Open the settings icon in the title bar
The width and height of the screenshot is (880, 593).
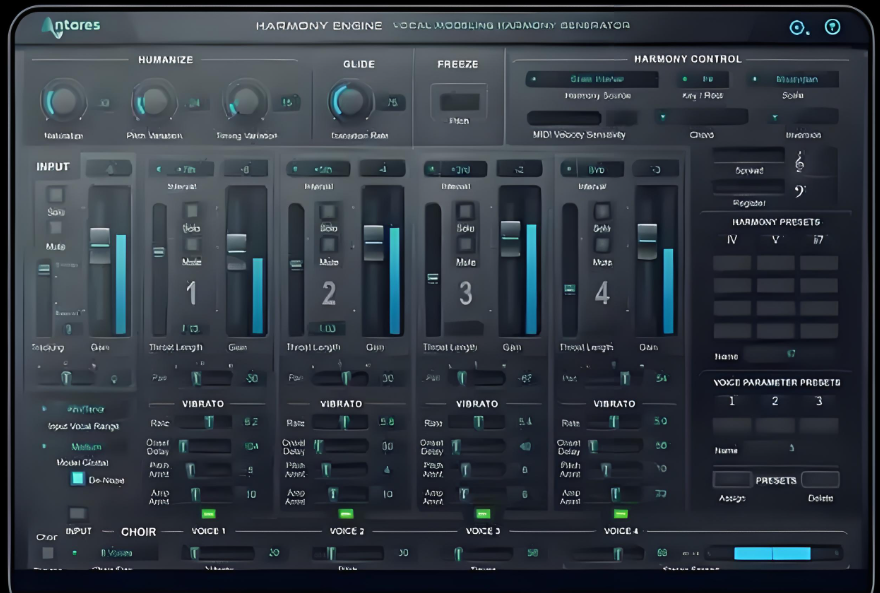coord(798,27)
